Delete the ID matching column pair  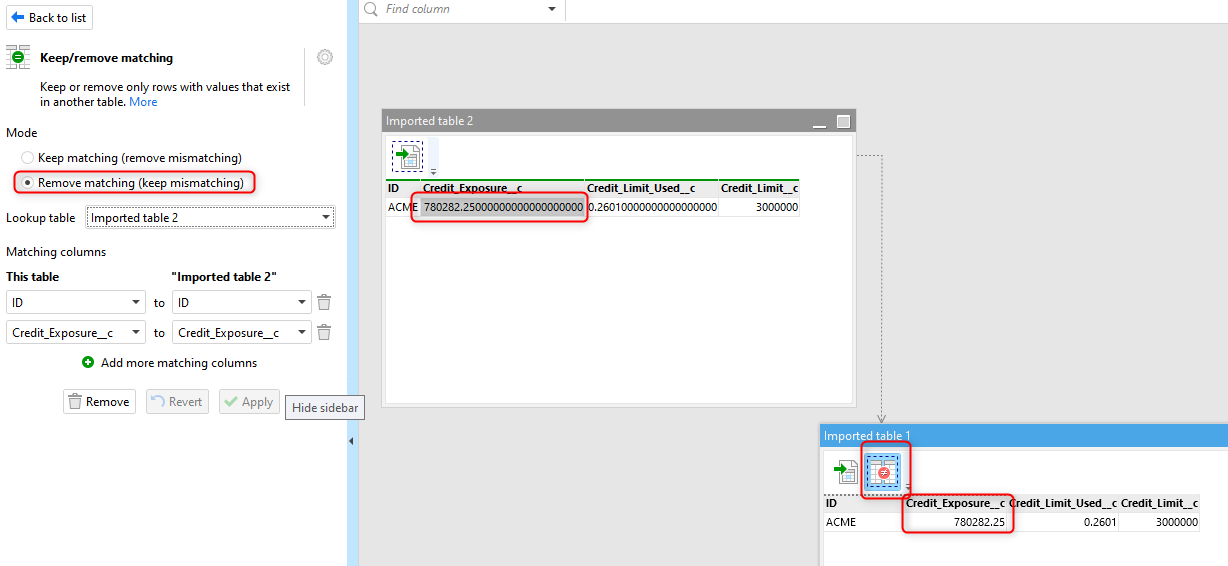(x=324, y=302)
